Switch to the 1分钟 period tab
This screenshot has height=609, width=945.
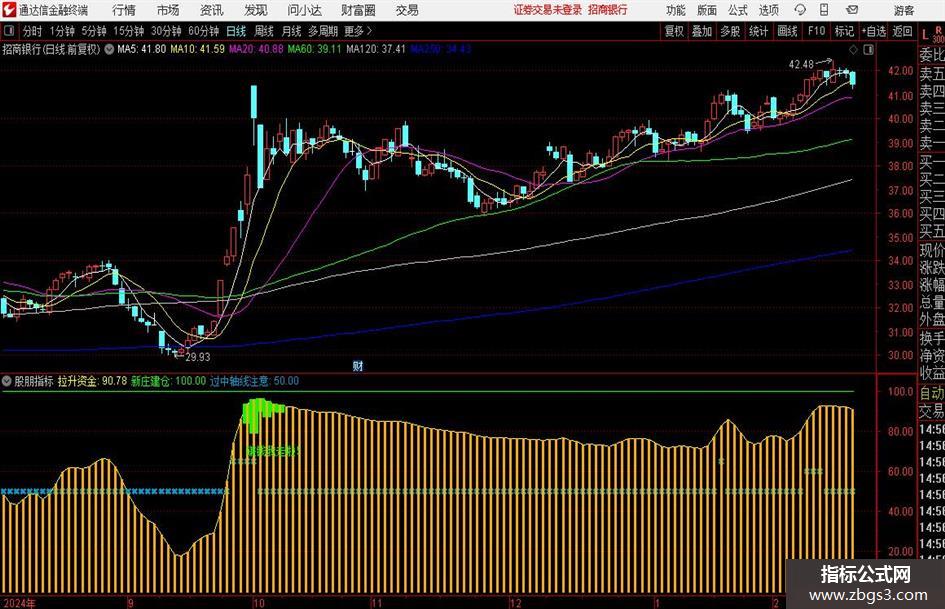click(x=62, y=31)
